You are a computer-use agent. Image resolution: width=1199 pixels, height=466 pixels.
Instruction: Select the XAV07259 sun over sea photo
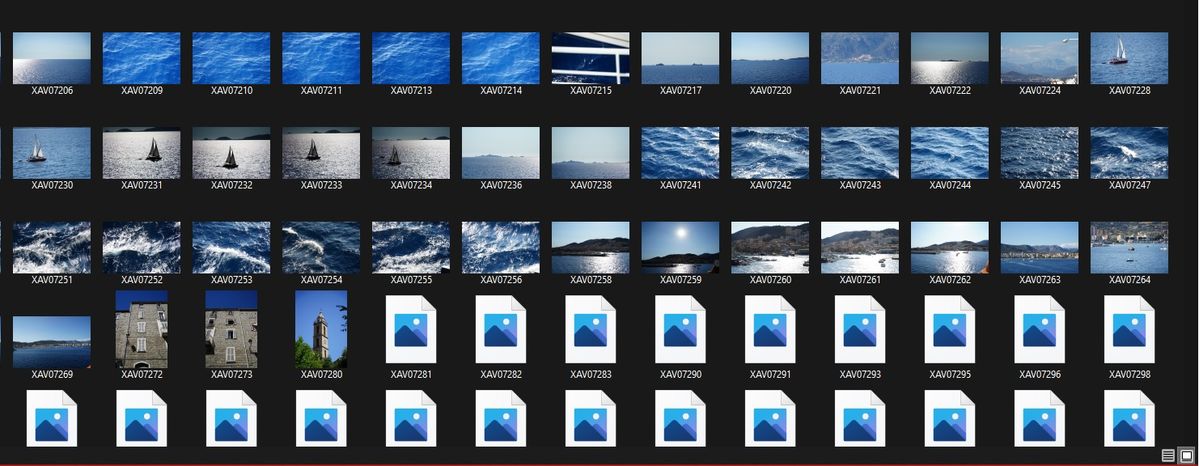pos(680,248)
